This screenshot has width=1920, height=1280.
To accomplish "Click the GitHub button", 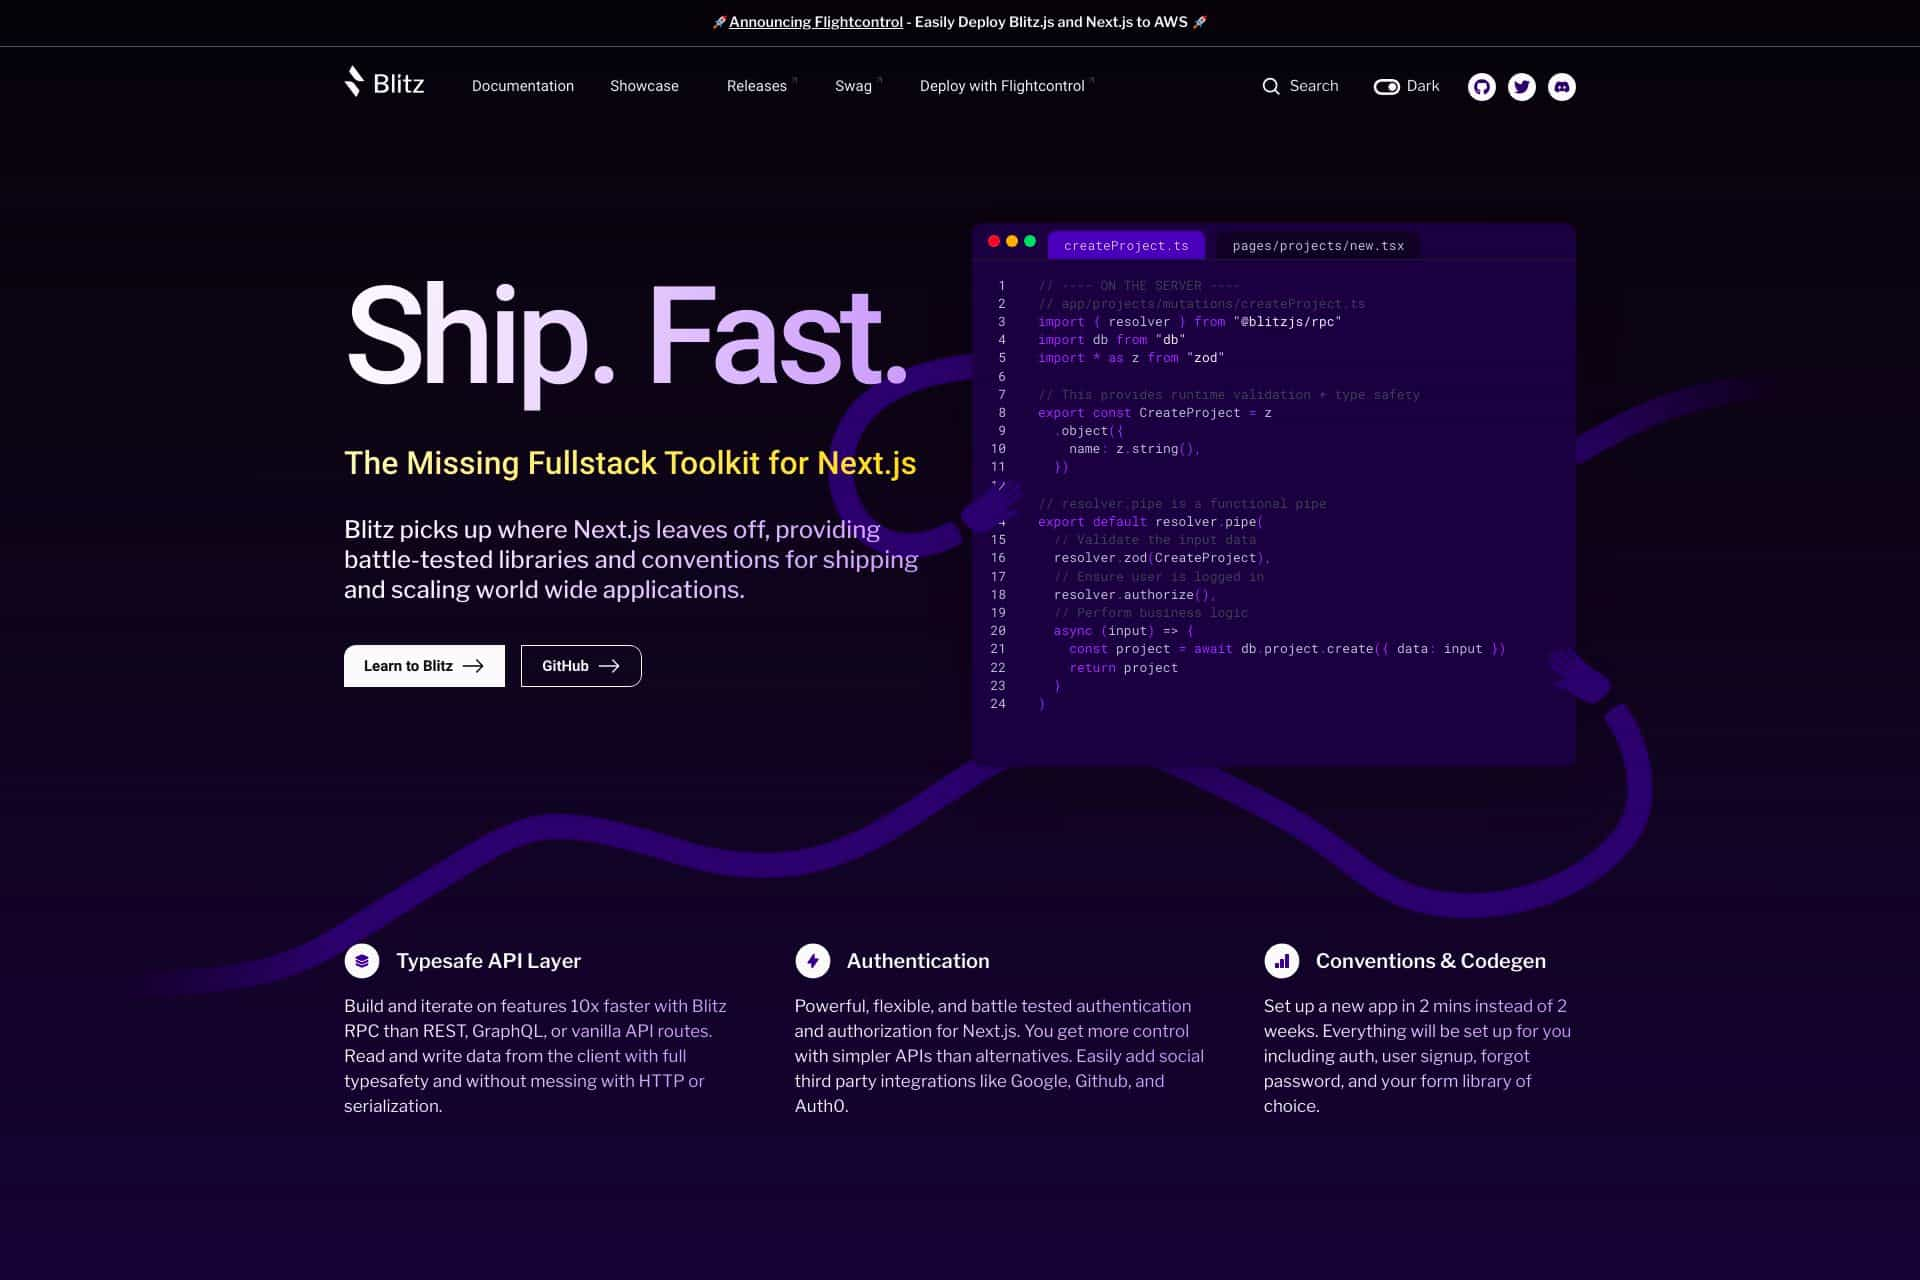I will (581, 664).
